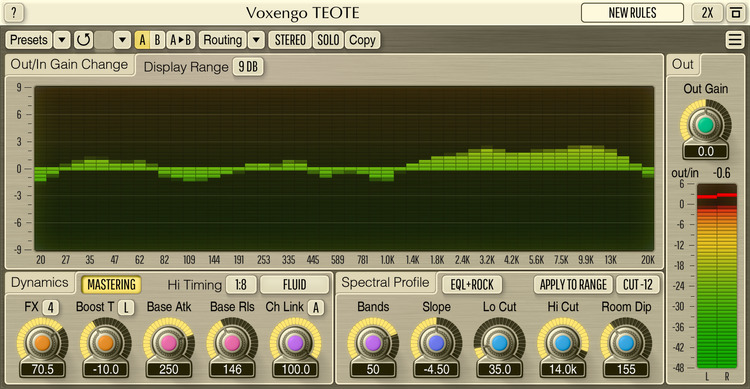Open the EQL+ROCK spectral profile selector

[472, 285]
